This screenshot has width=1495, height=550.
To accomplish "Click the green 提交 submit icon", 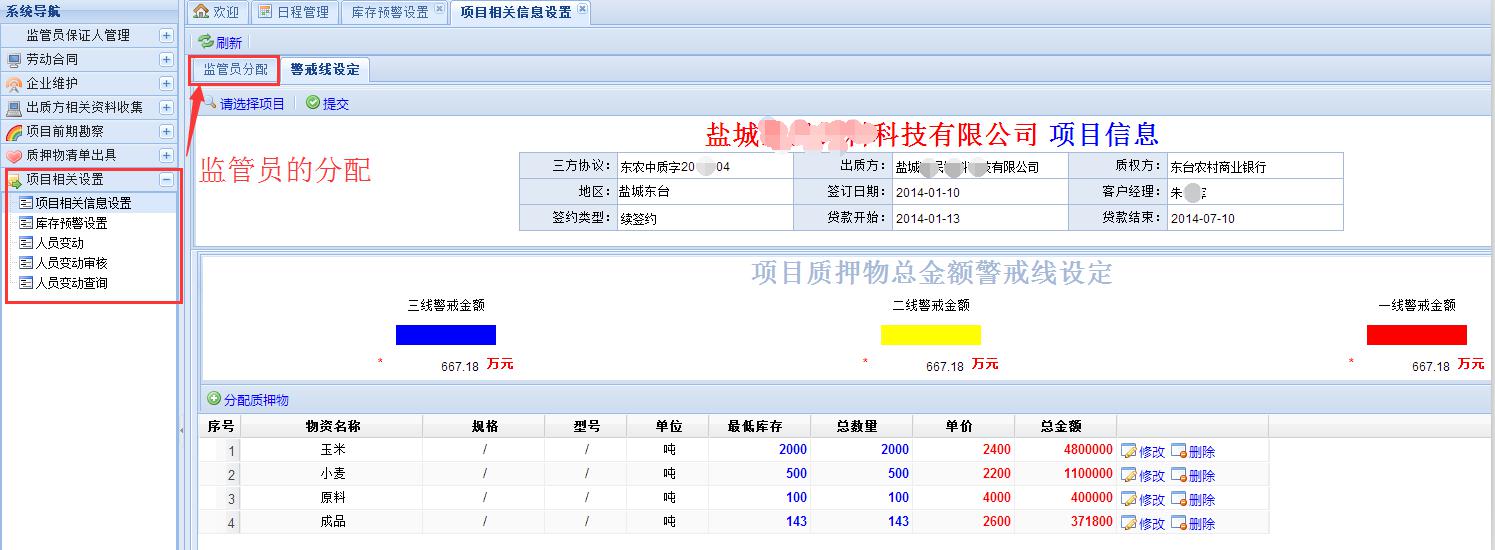I will (313, 103).
